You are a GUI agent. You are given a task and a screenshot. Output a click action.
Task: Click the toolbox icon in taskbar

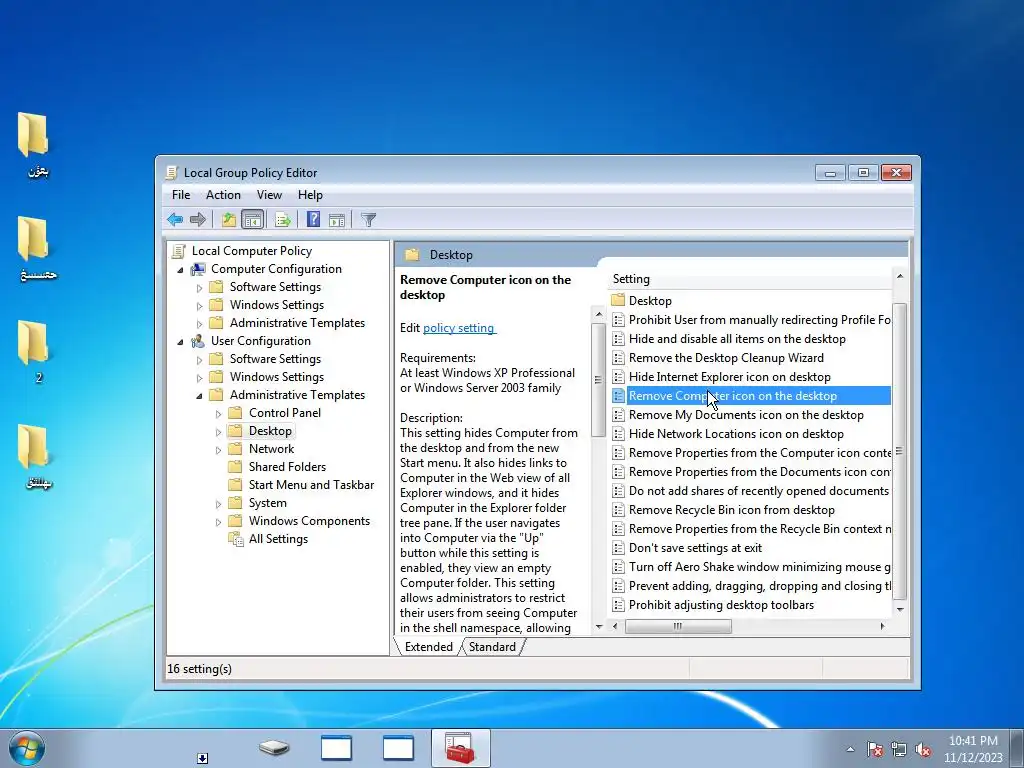[460, 748]
